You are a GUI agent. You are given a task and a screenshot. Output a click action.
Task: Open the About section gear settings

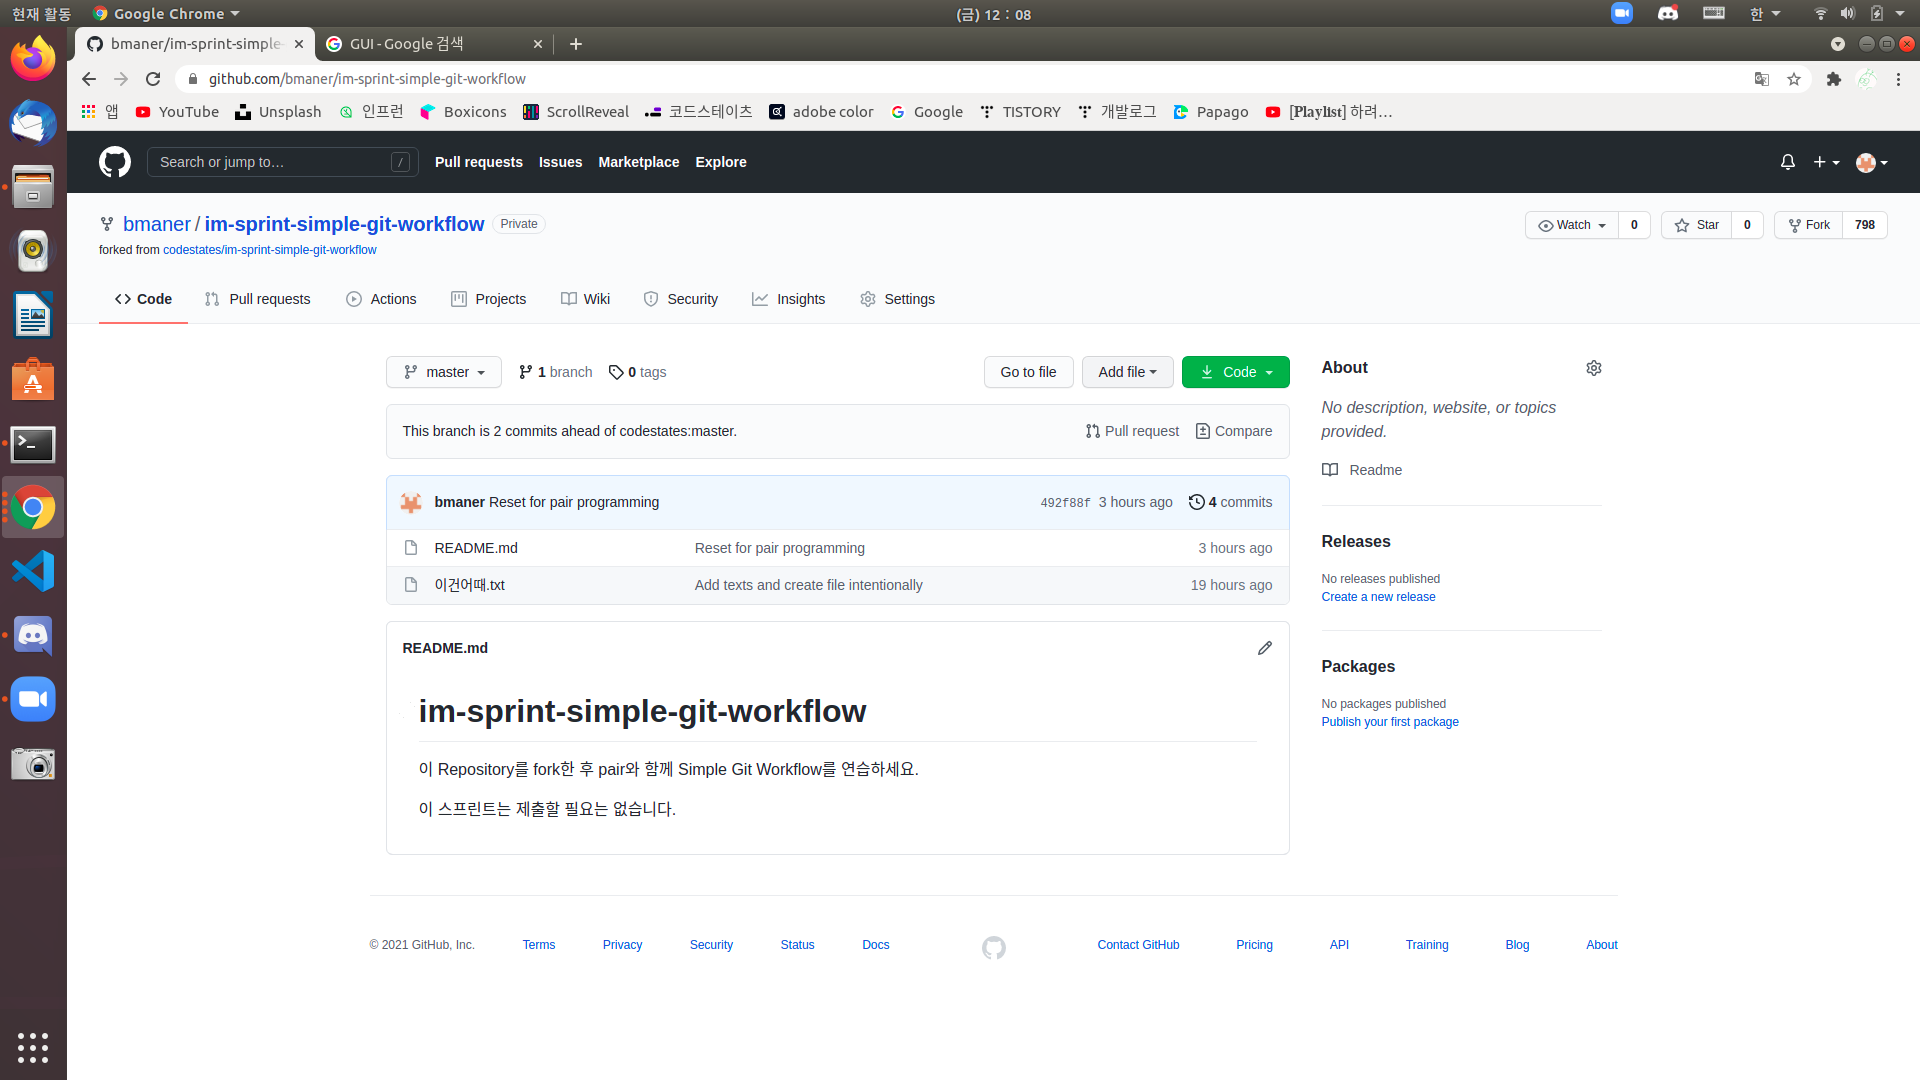(1593, 368)
